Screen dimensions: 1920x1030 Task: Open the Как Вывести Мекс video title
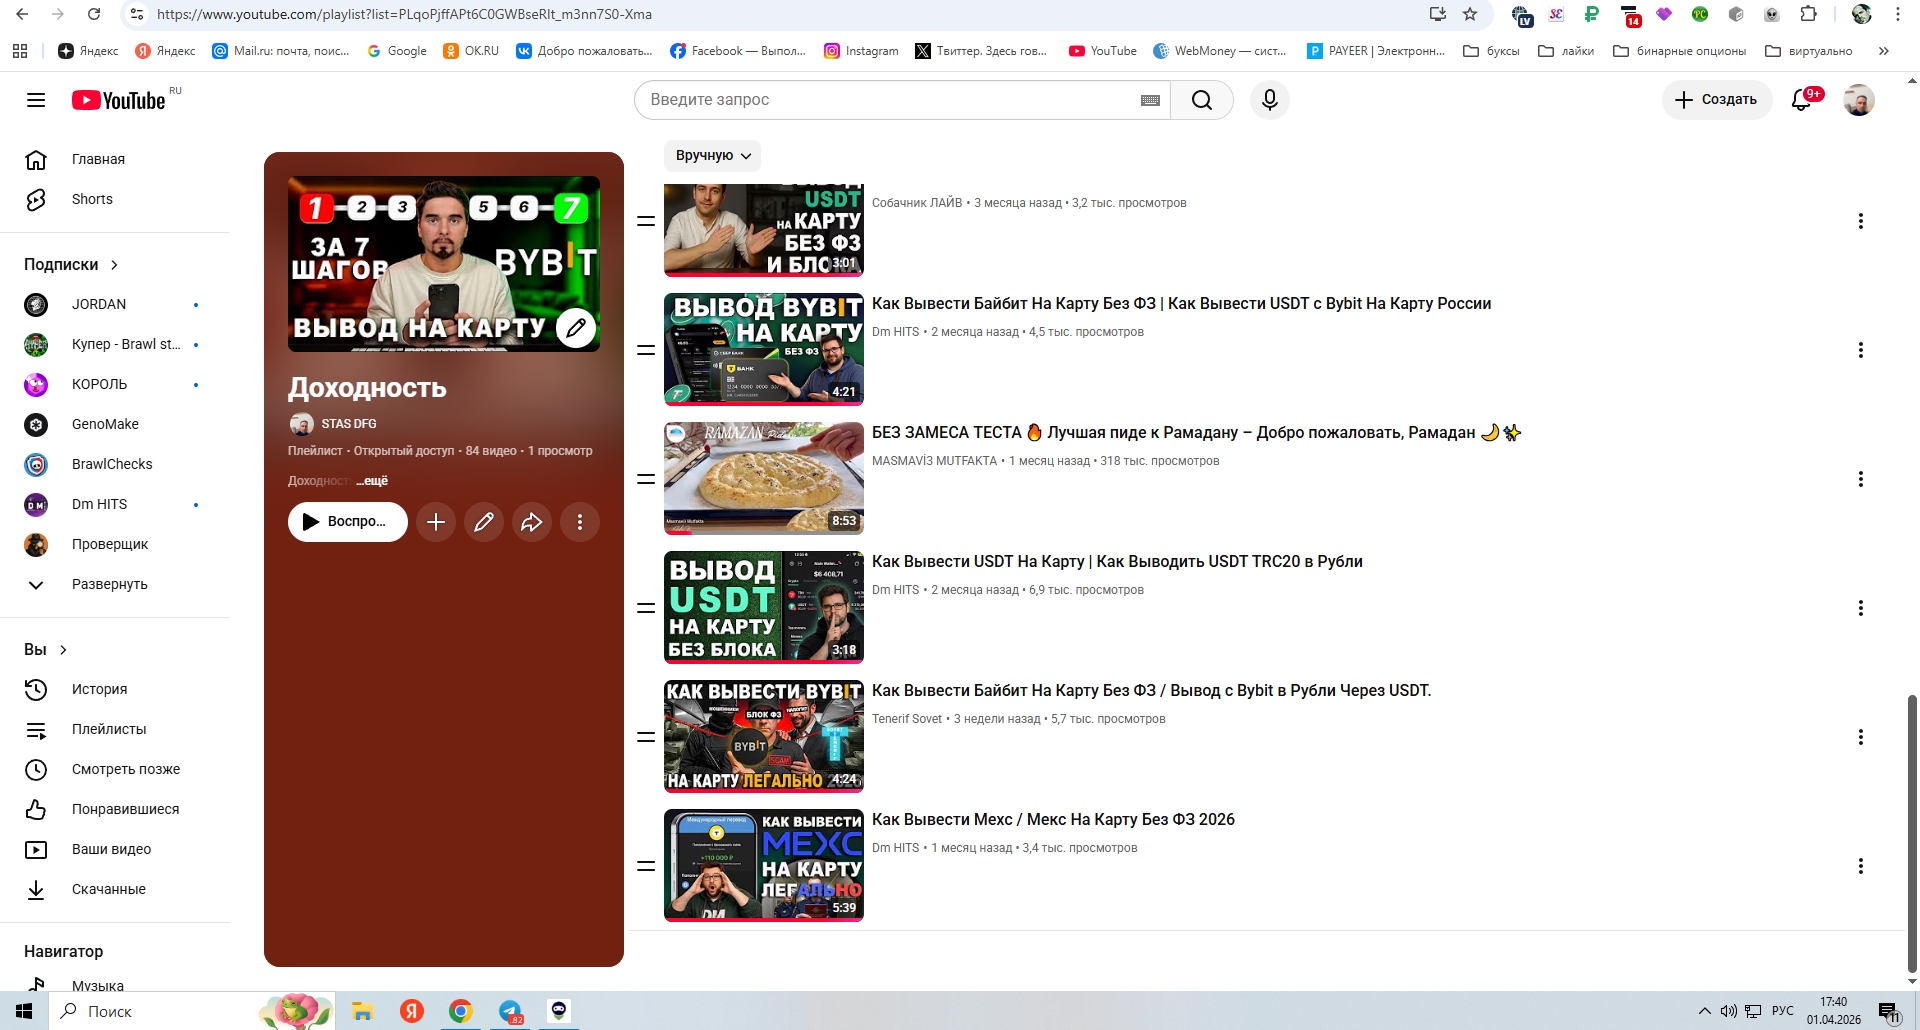point(1053,820)
